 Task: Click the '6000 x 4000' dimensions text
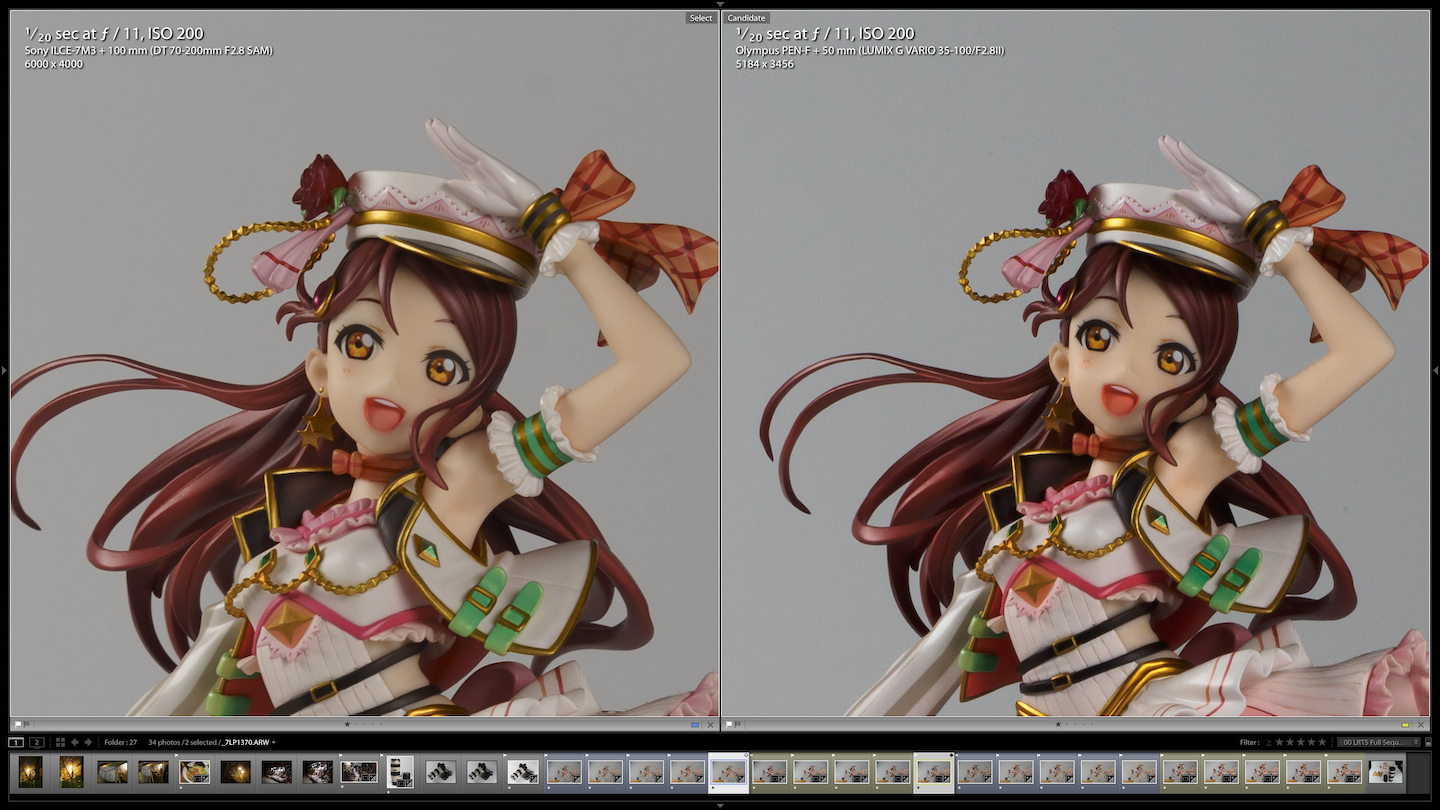(x=53, y=64)
